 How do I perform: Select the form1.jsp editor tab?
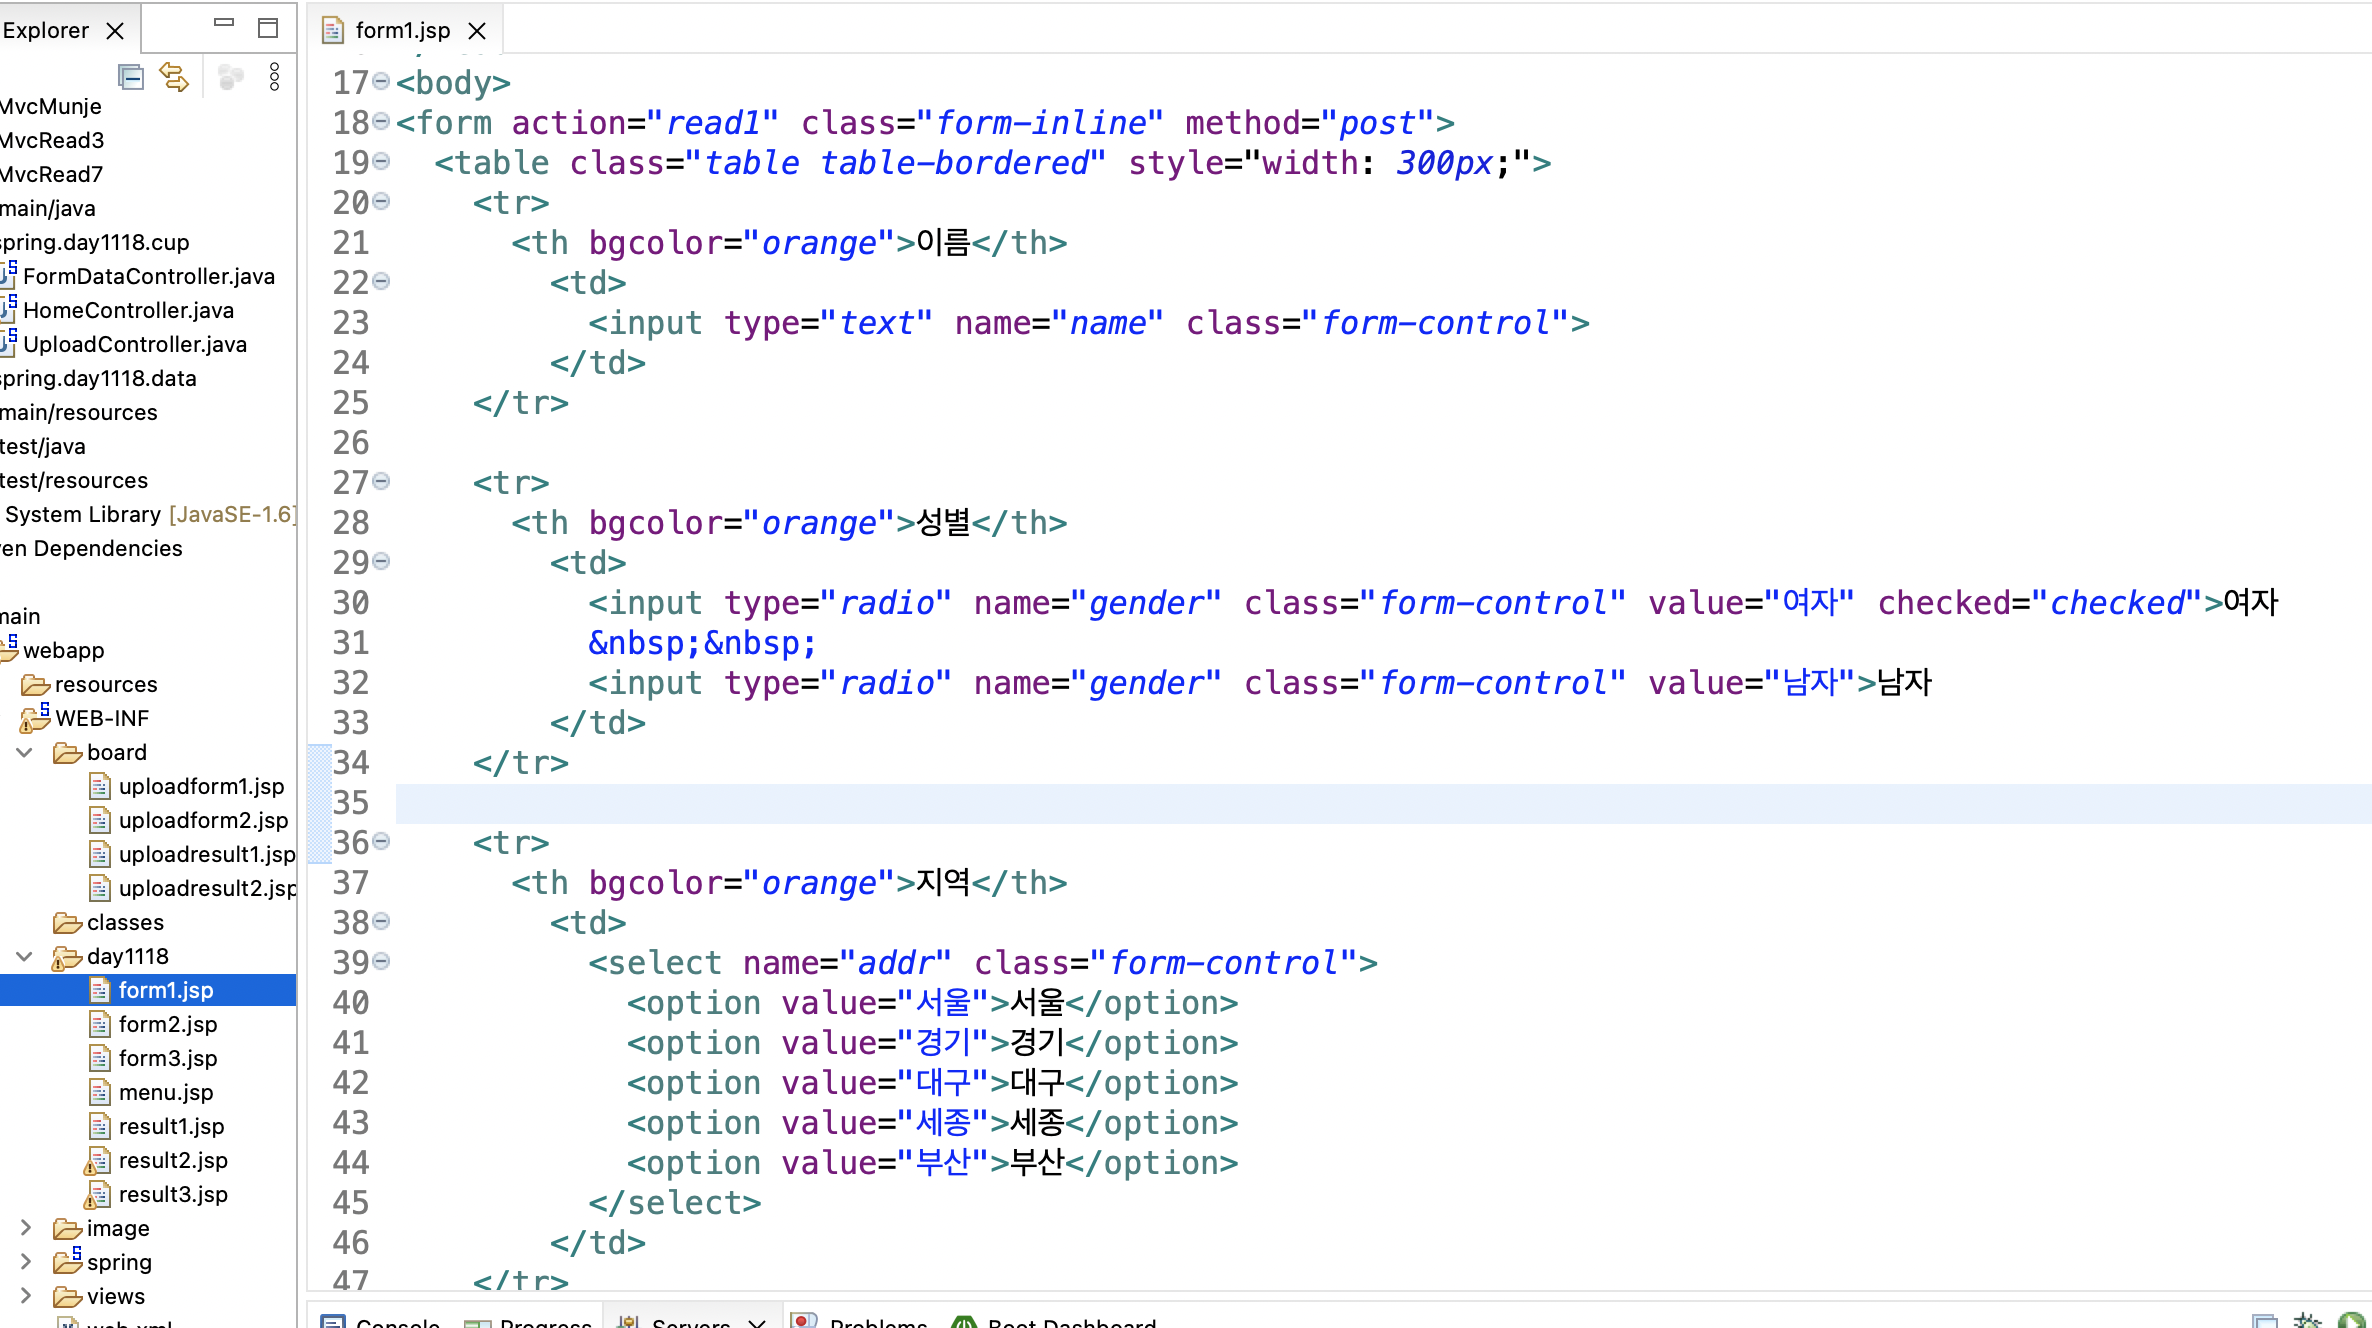coord(402,31)
